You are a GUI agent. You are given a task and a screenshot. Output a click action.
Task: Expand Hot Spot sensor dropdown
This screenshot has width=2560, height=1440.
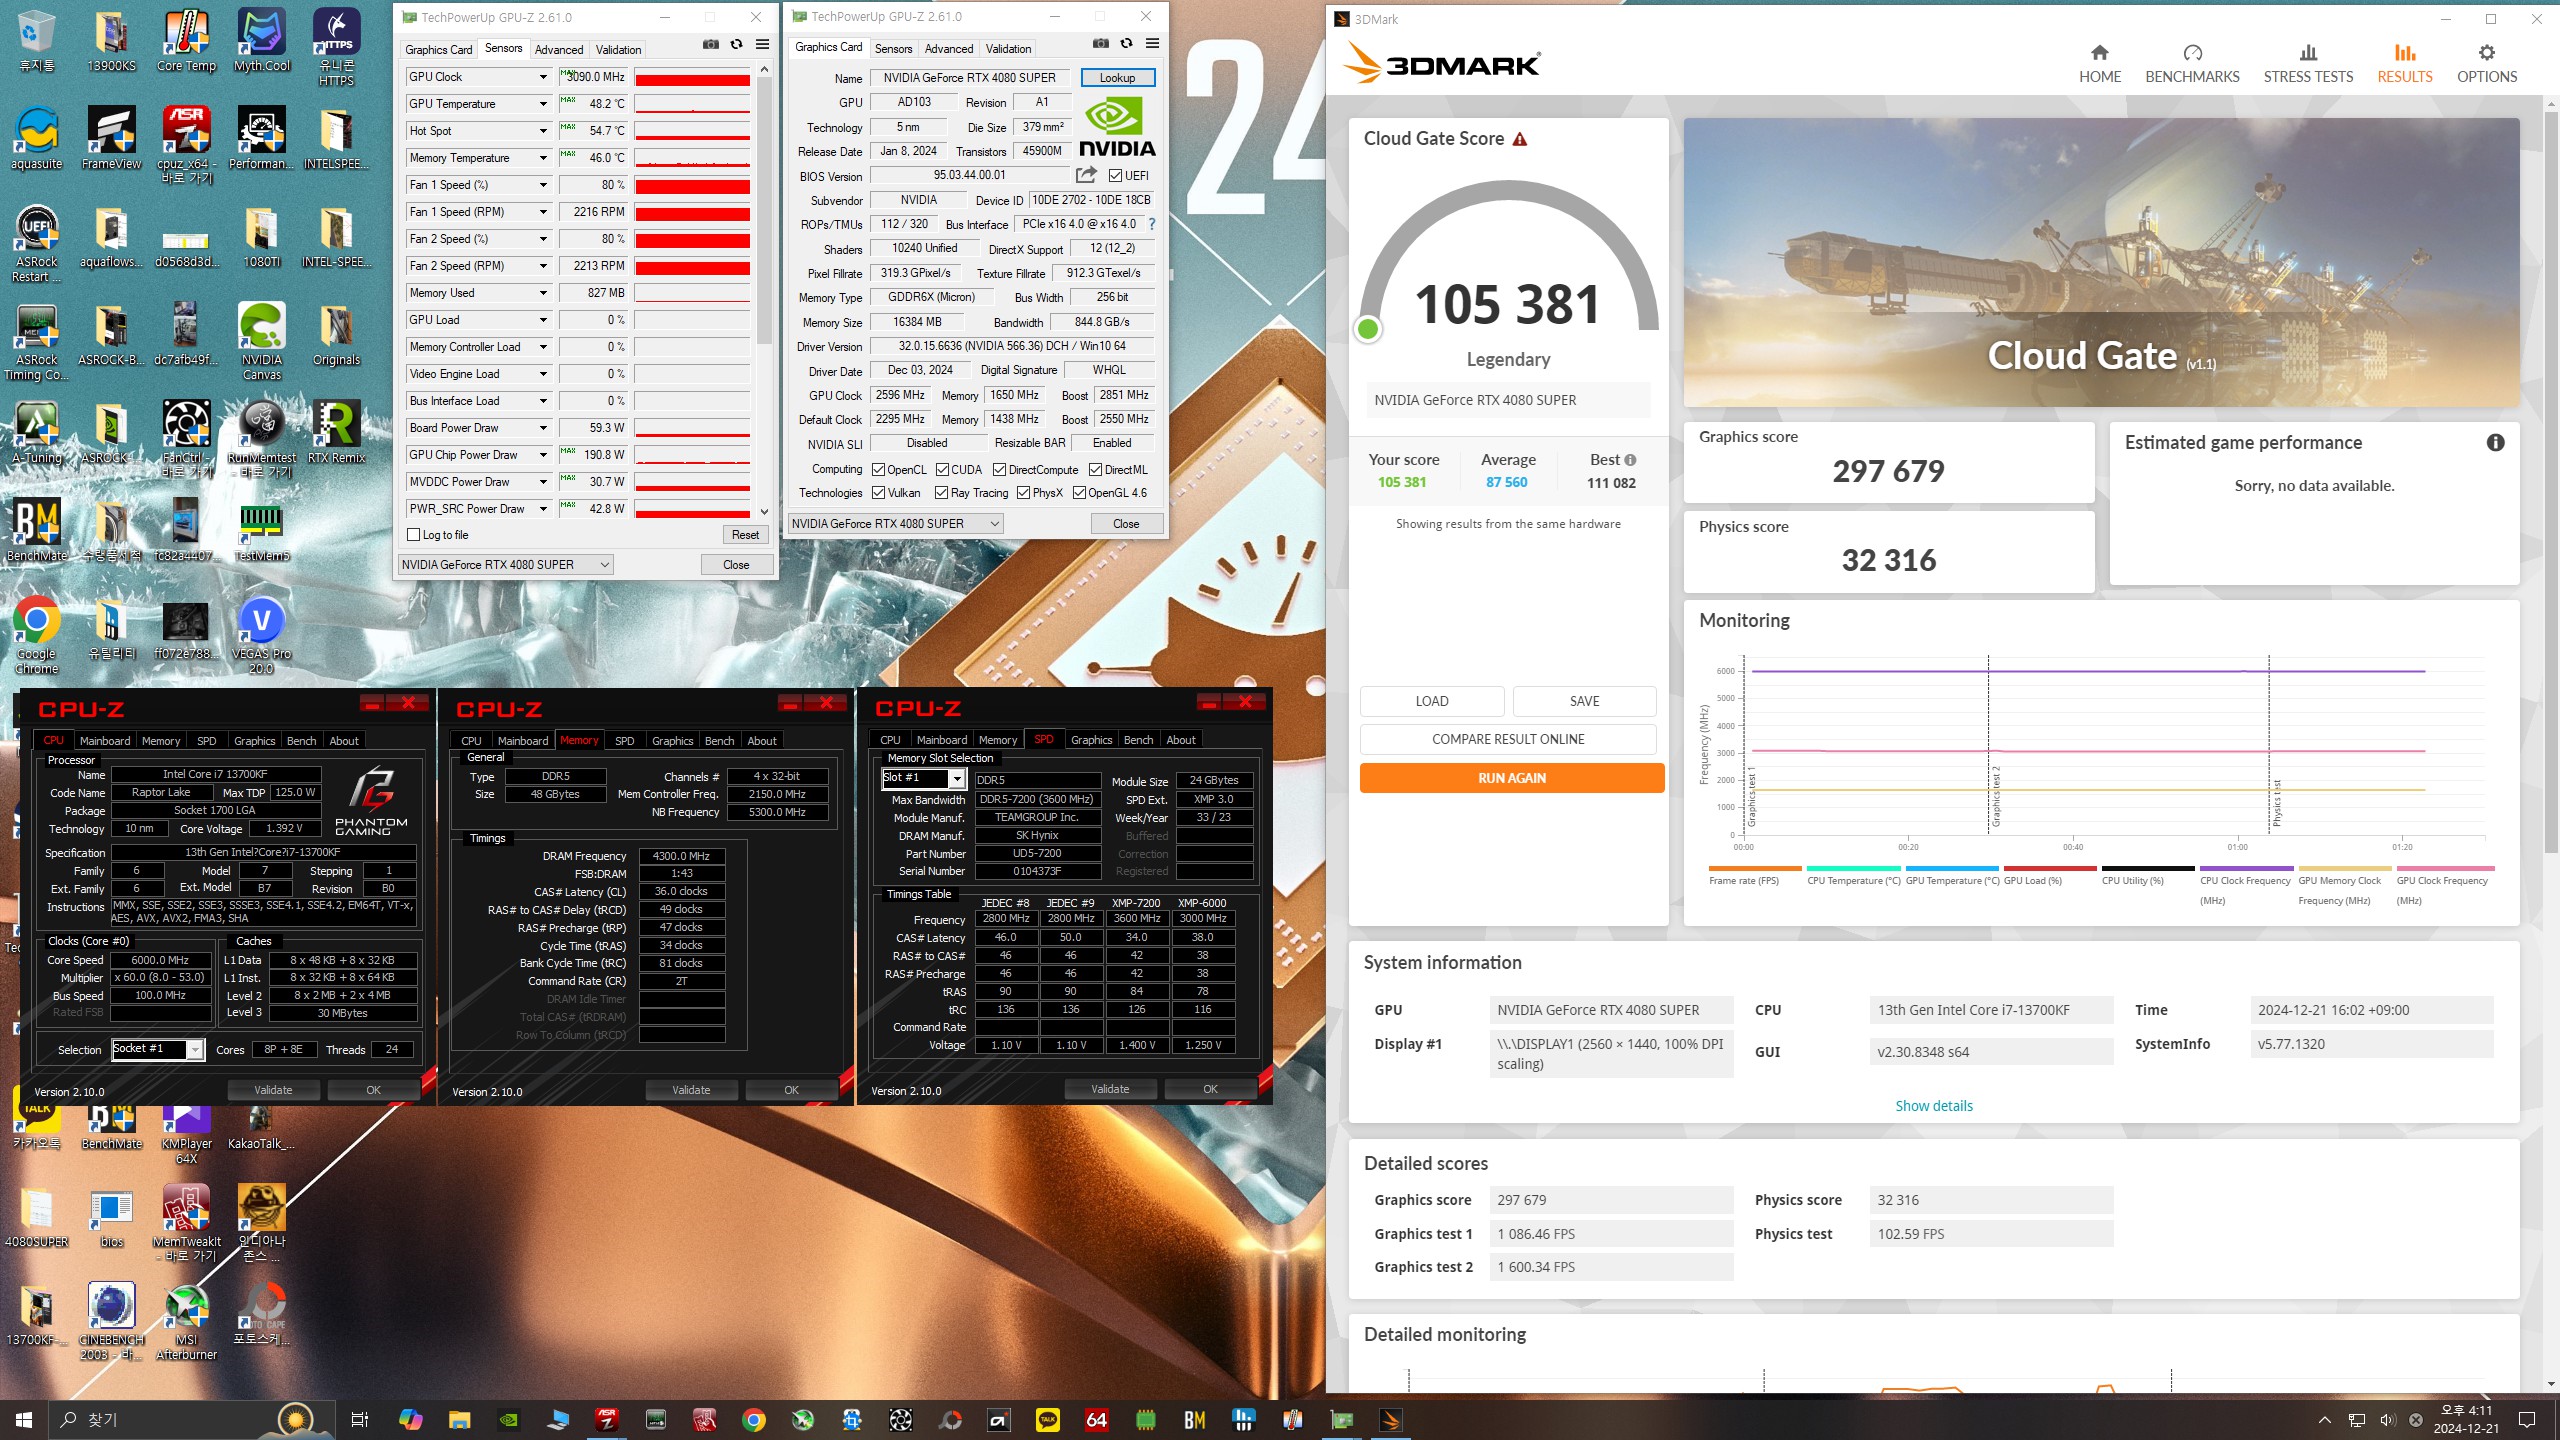(x=543, y=131)
